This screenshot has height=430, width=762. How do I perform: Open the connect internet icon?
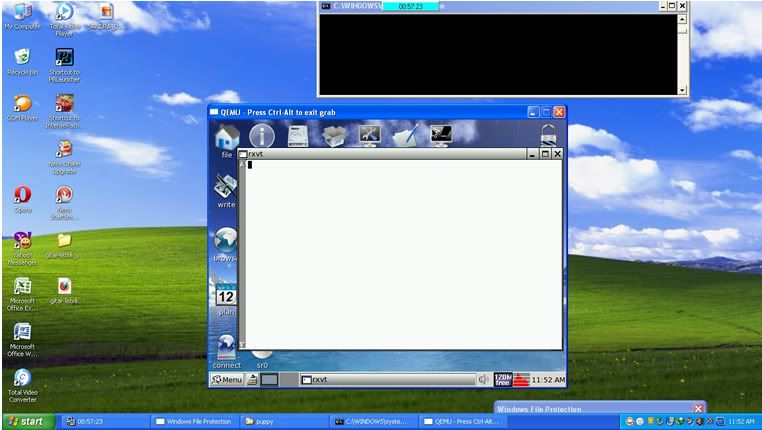pyautogui.click(x=226, y=347)
